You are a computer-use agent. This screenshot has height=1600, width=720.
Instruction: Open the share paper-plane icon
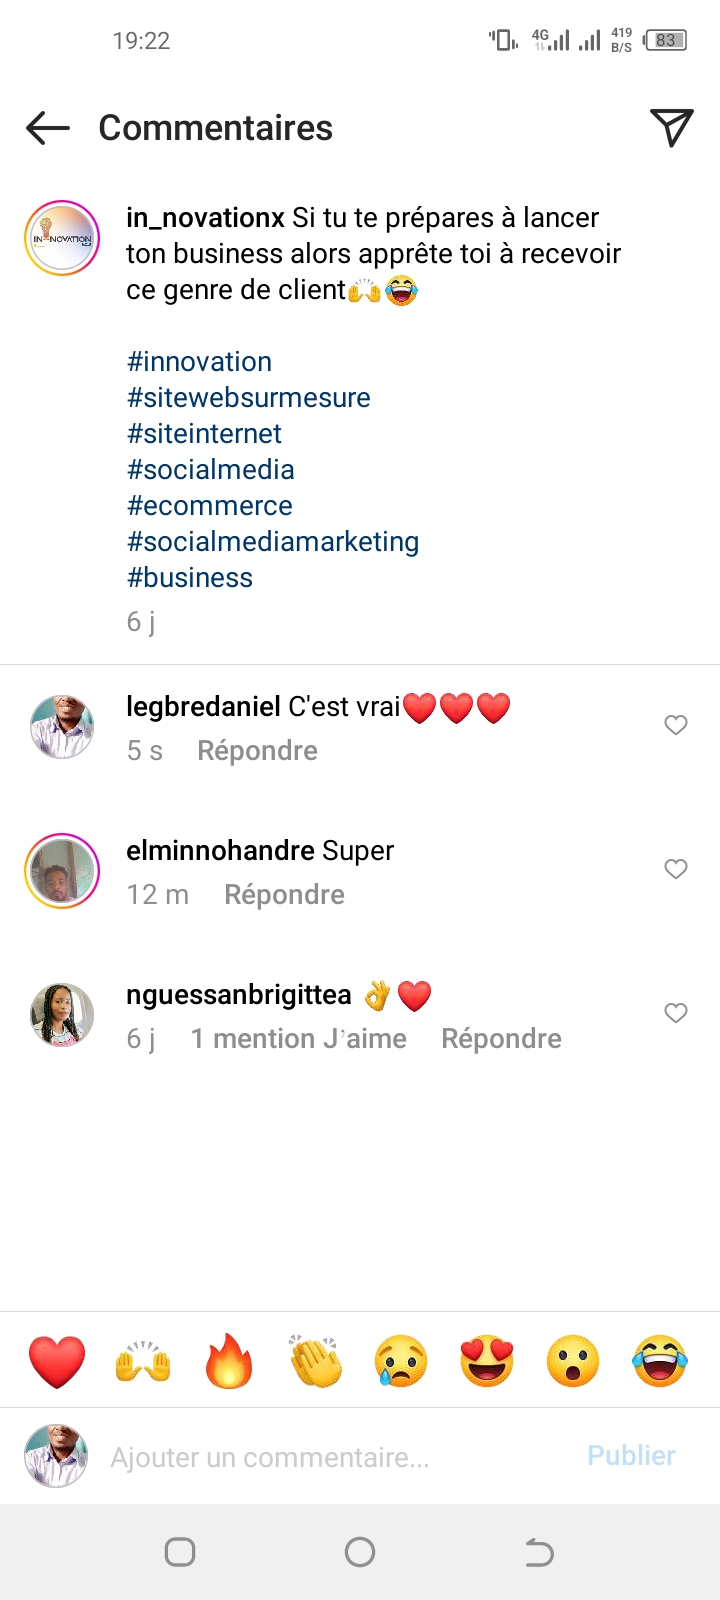[671, 127]
